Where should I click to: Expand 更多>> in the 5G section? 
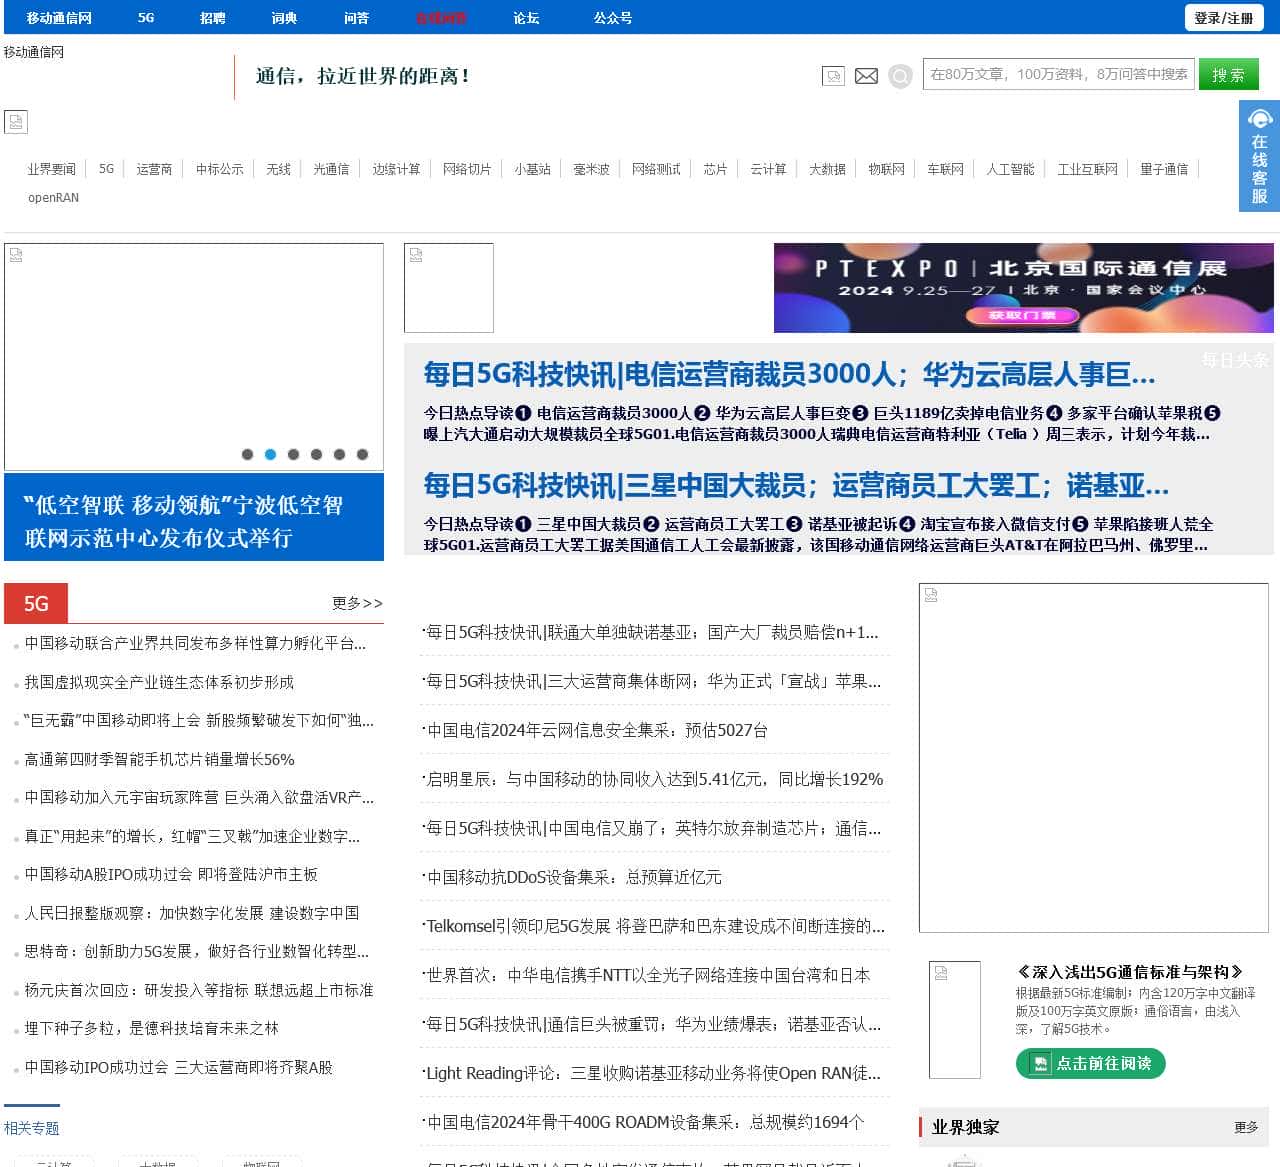coord(356,603)
